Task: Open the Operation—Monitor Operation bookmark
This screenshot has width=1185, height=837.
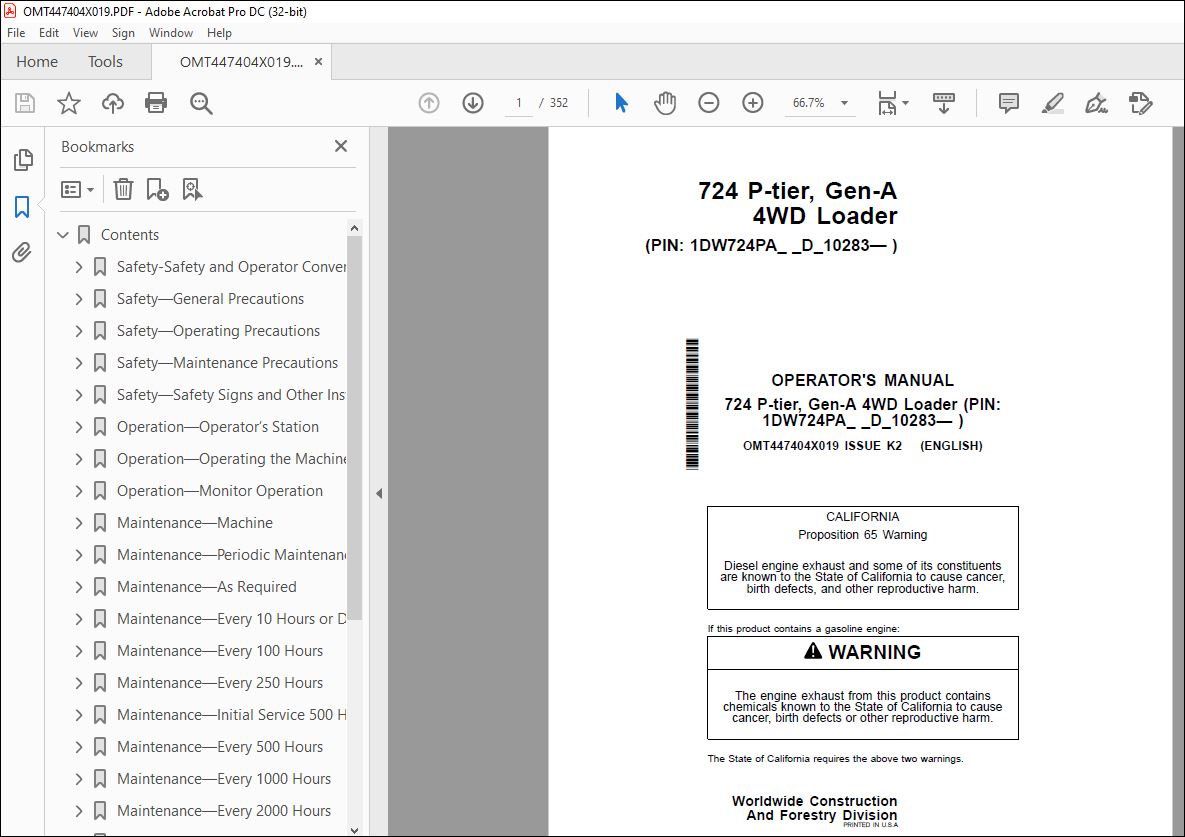Action: point(220,491)
